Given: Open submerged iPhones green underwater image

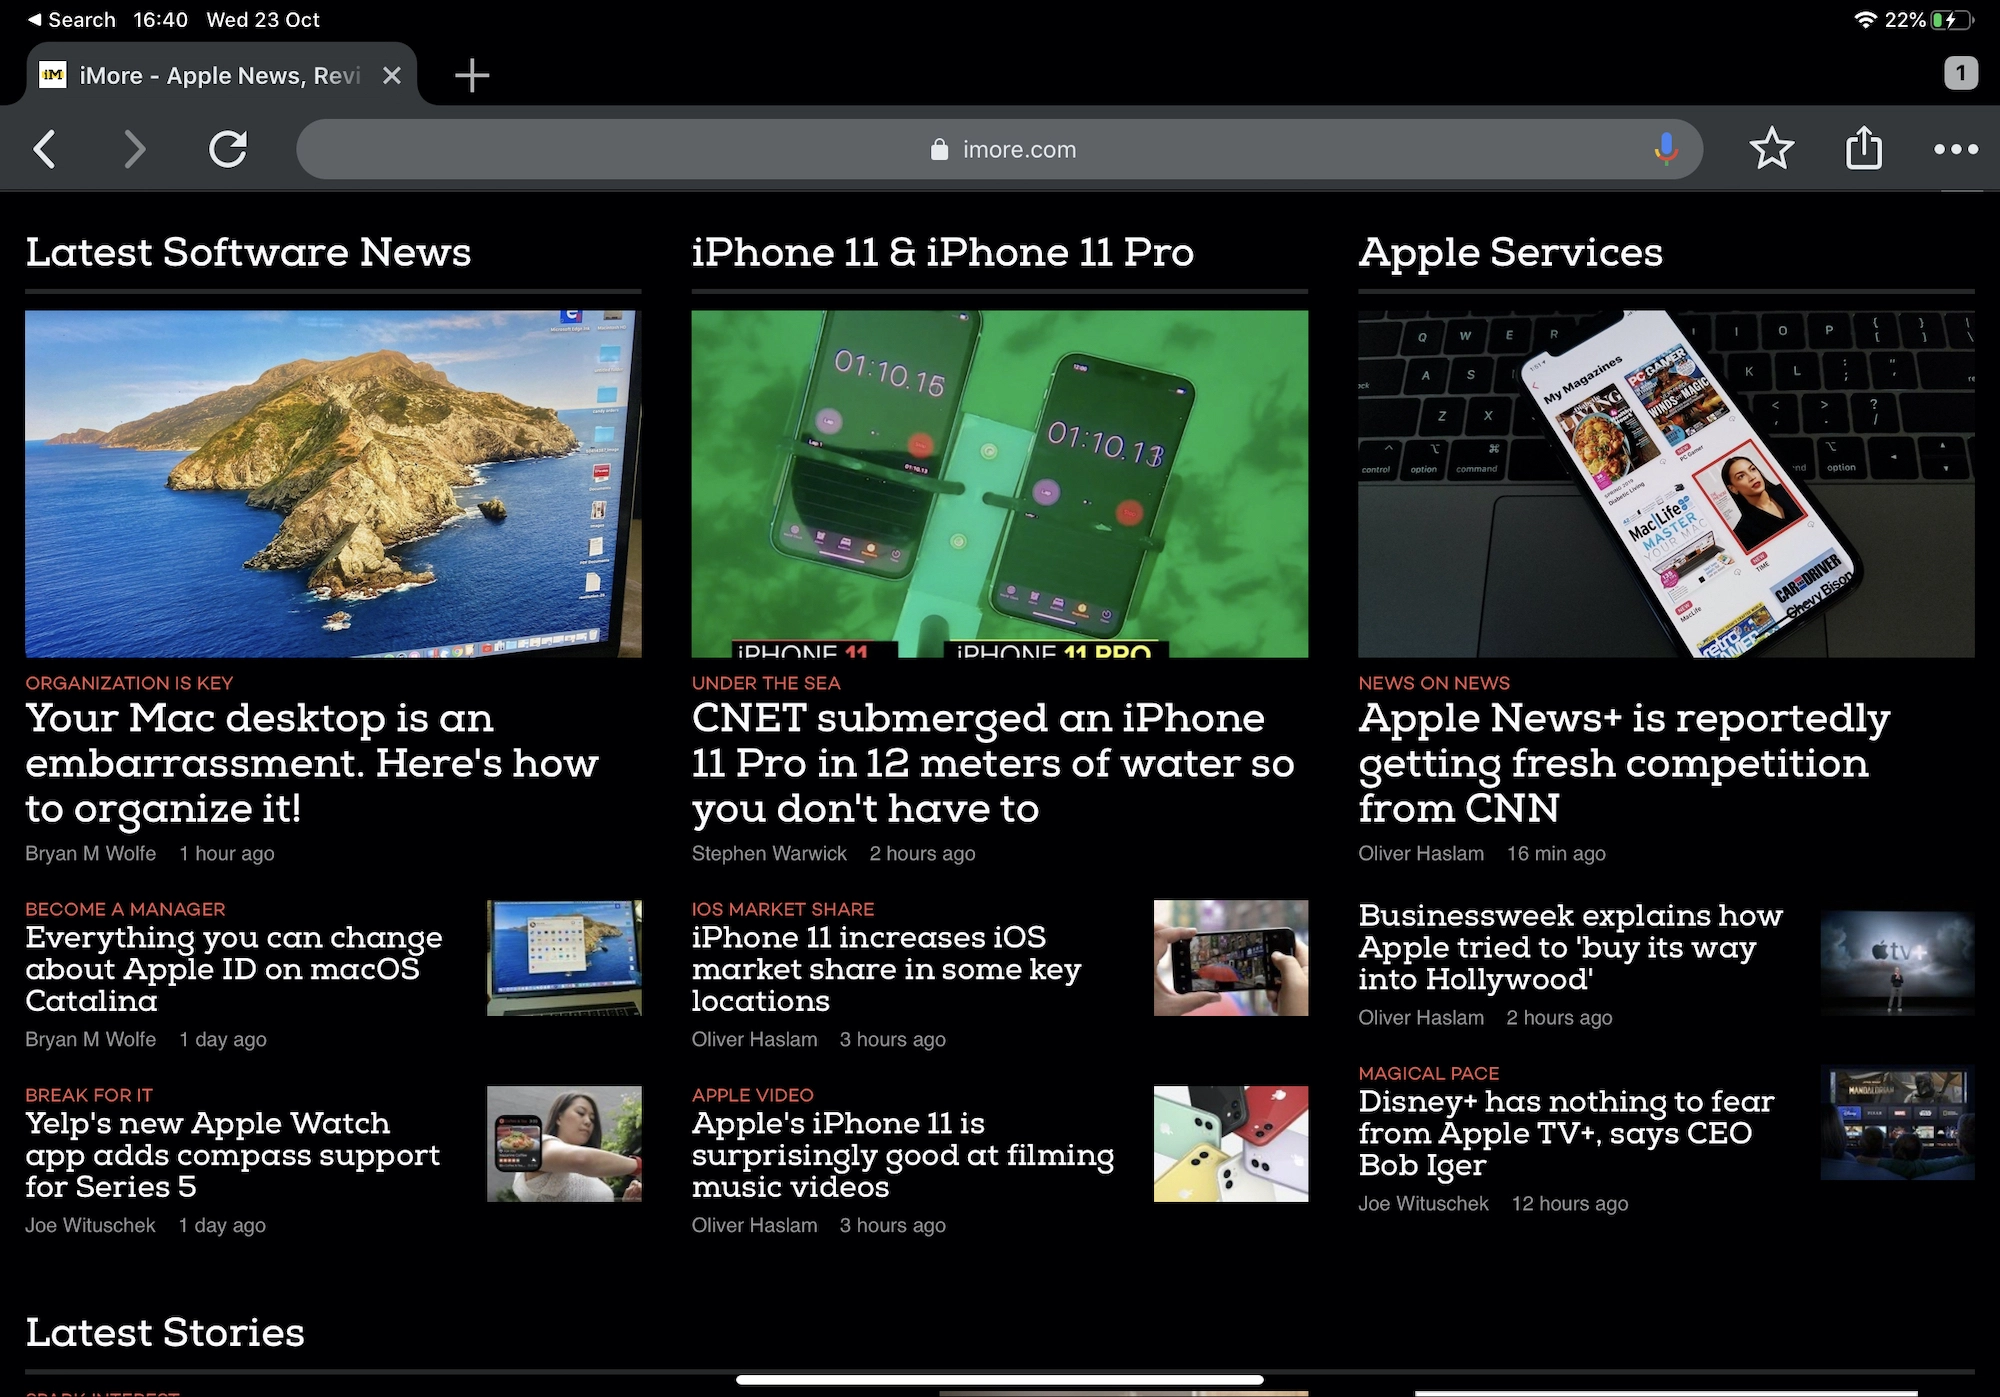Looking at the screenshot, I should (x=999, y=484).
